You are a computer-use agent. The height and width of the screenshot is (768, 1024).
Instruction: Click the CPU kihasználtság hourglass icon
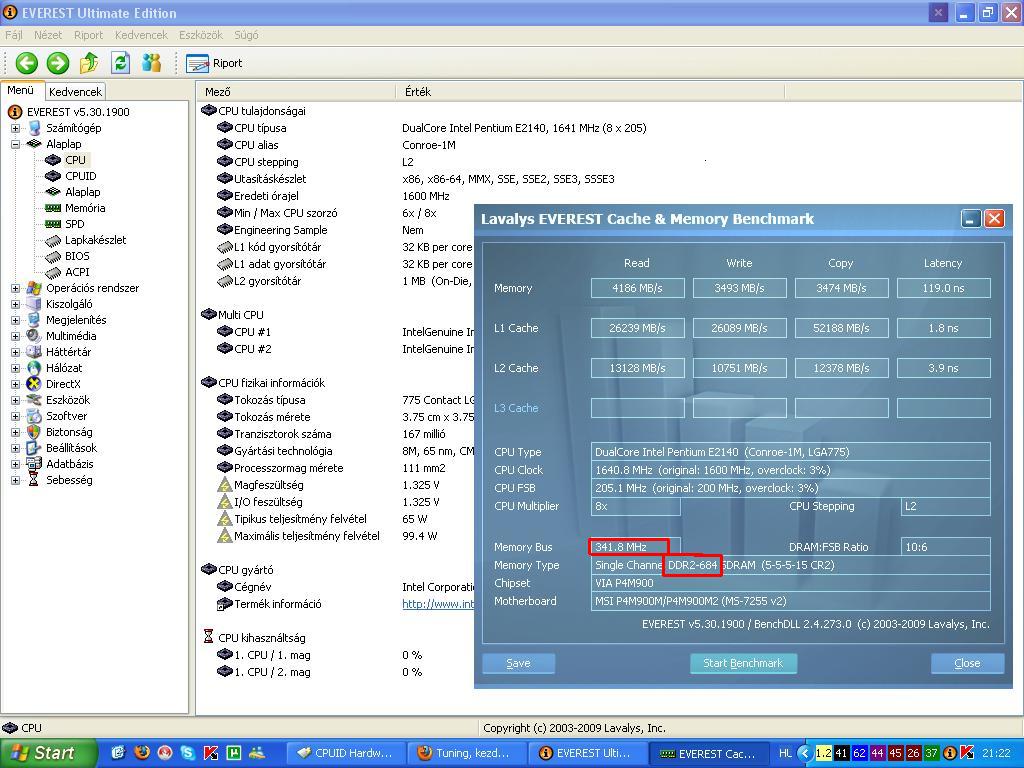[208, 637]
